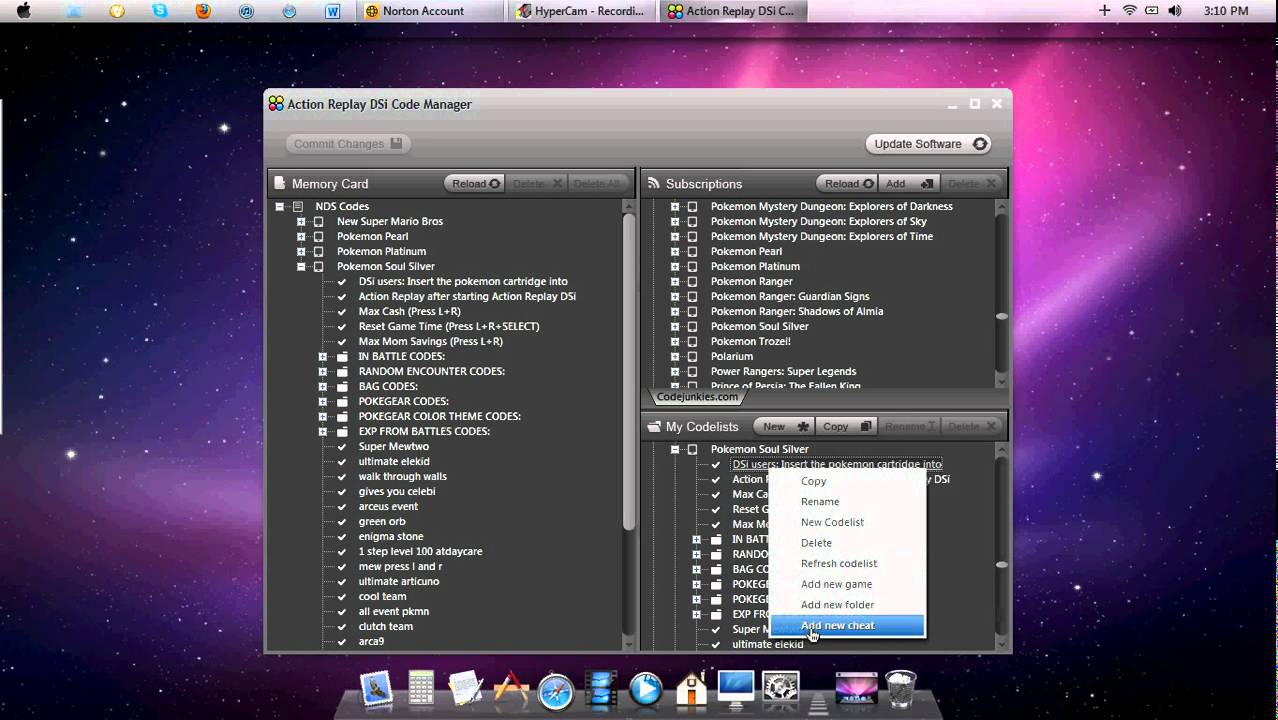Launch Calculator from the dock
The image size is (1278, 720).
[x=421, y=688]
